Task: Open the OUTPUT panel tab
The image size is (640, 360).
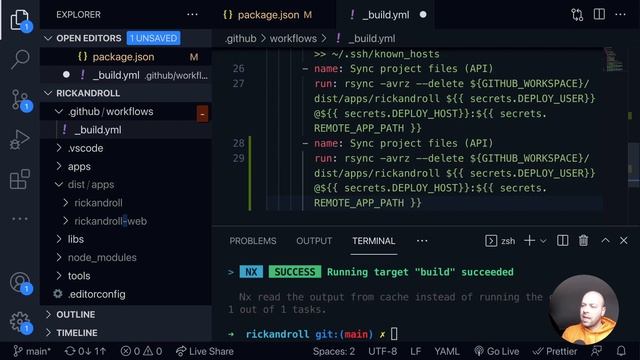Action: [x=314, y=241]
